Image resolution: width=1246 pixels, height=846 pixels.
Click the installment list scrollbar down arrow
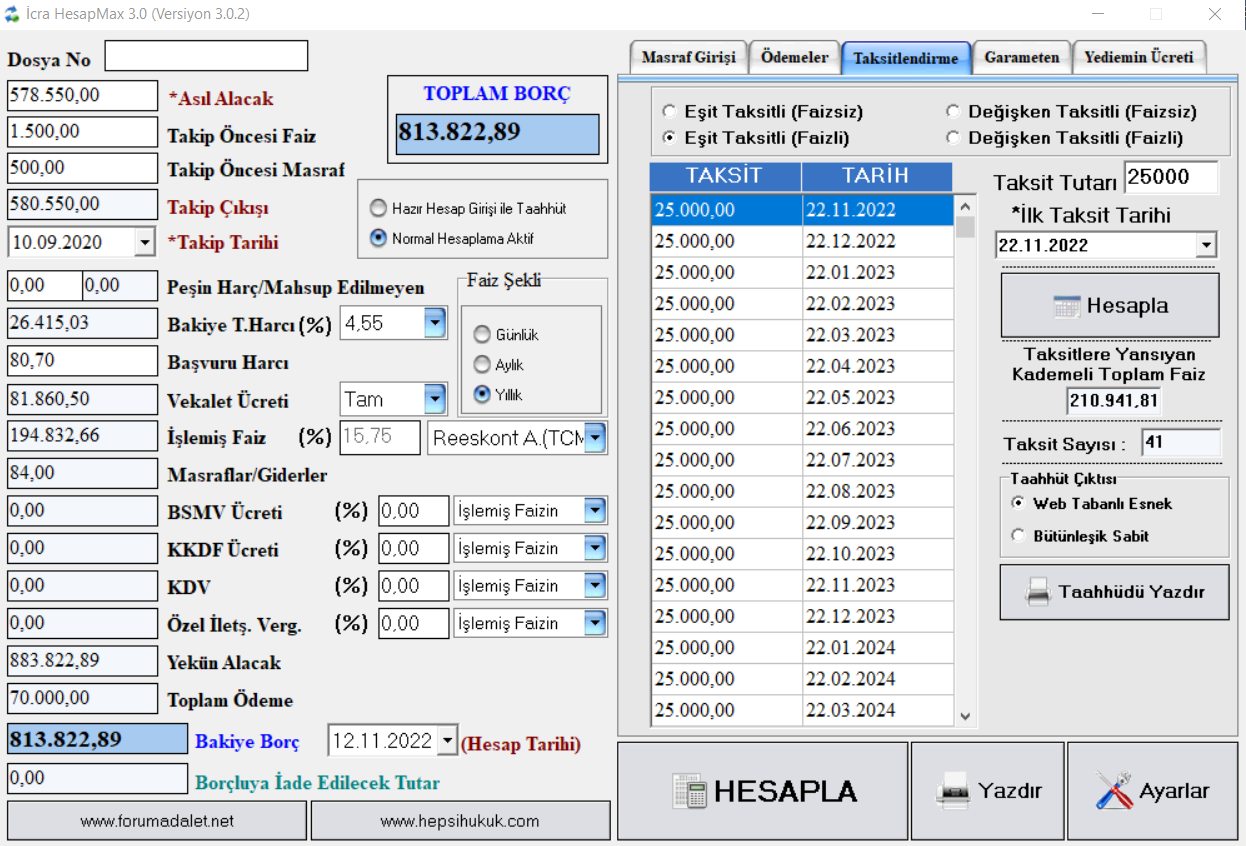tap(965, 716)
